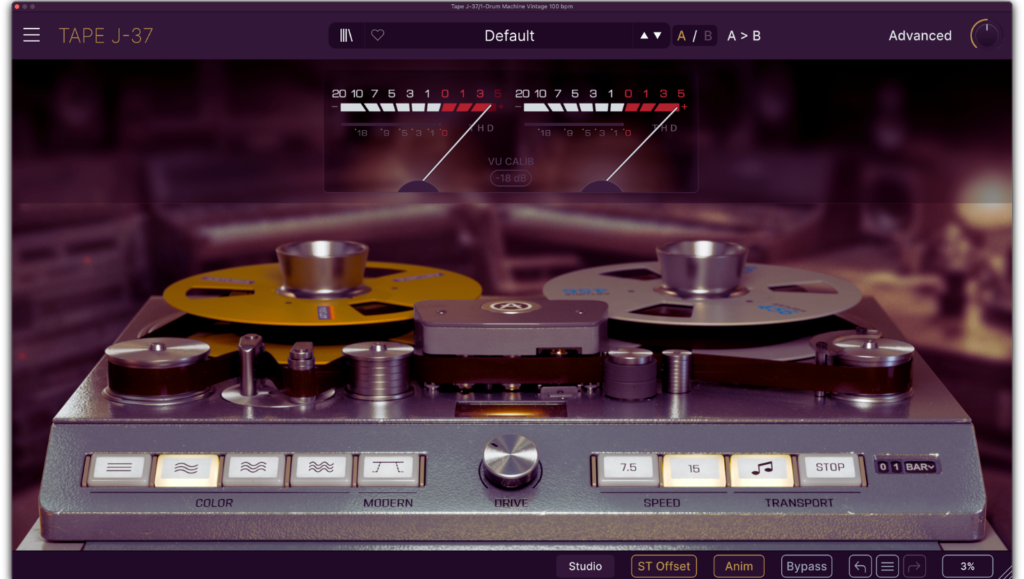Open Studio settings
This screenshot has height=579, width=1024.
pos(584,566)
